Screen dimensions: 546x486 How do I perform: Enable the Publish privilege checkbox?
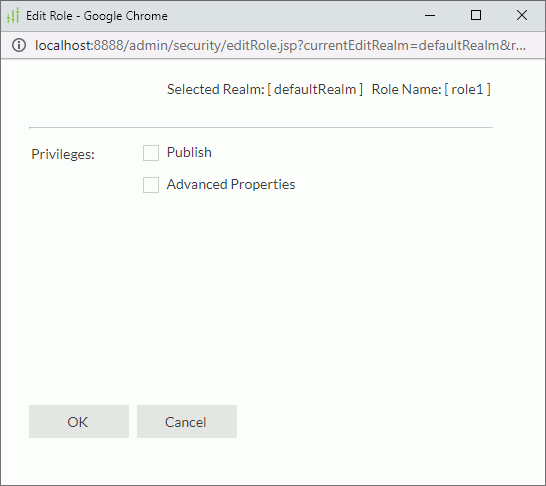tap(151, 153)
